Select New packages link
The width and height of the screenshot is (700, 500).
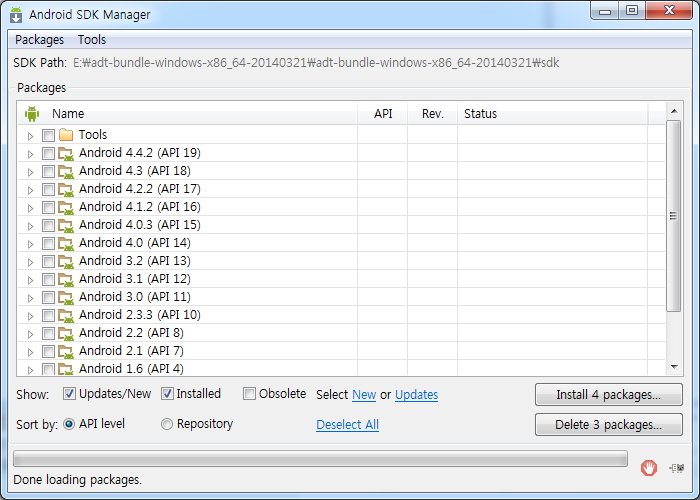pos(364,395)
